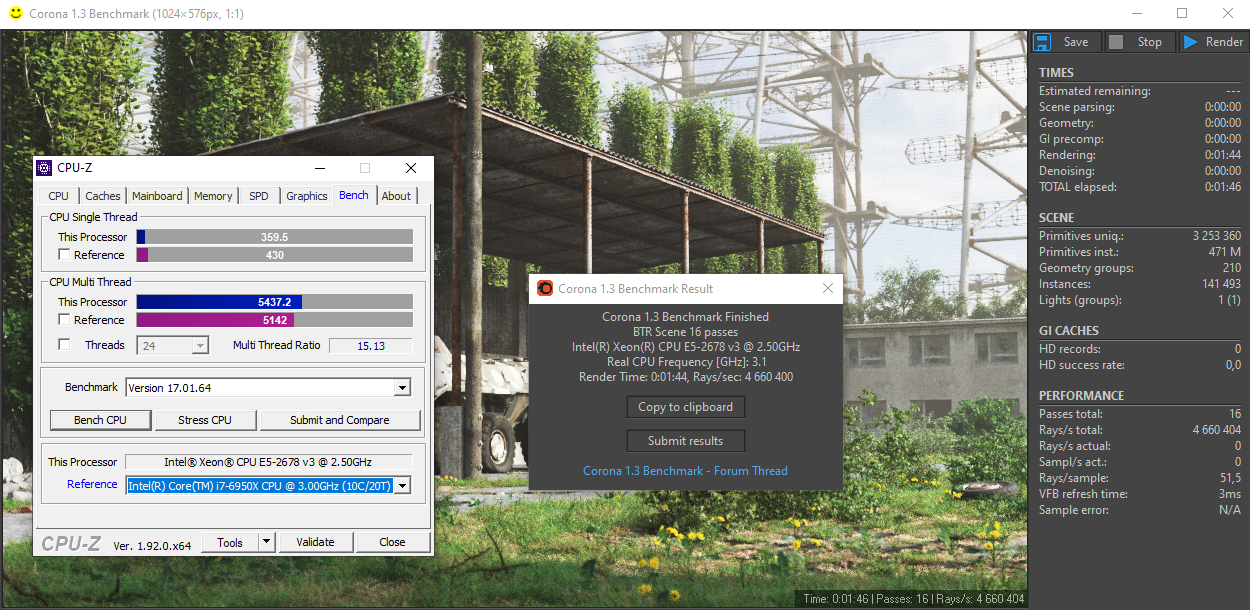
Task: Click the purple 5142 reference bar
Action: [x=275, y=320]
